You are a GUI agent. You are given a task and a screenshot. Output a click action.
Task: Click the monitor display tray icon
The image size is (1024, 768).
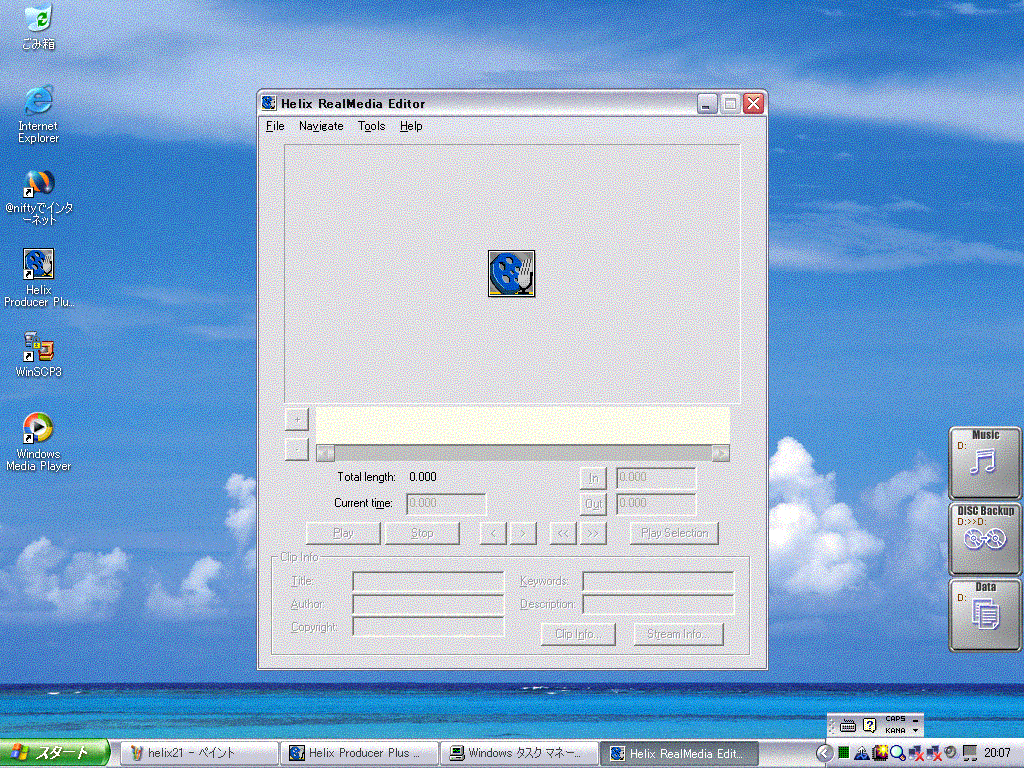970,753
